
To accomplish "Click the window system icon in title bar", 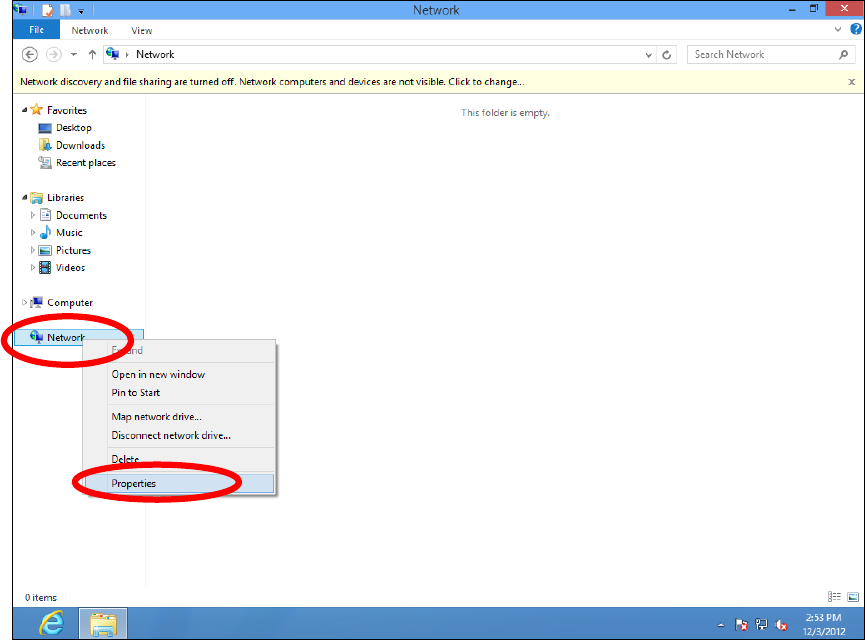I will tap(21, 9).
